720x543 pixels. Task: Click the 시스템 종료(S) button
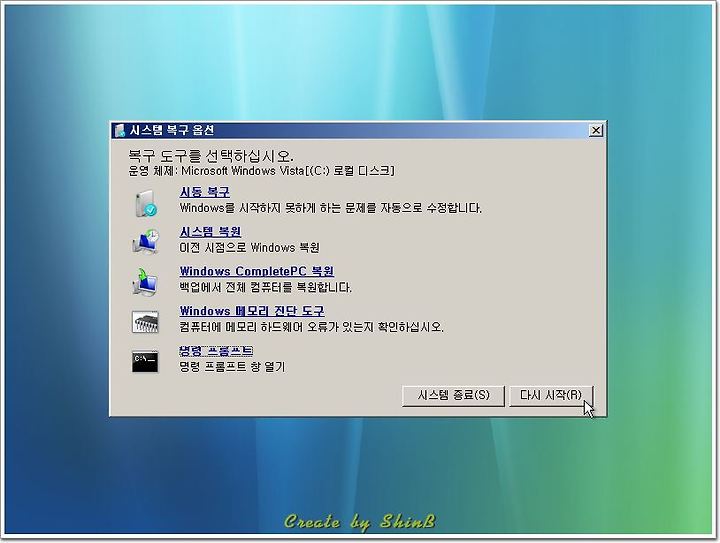[453, 396]
